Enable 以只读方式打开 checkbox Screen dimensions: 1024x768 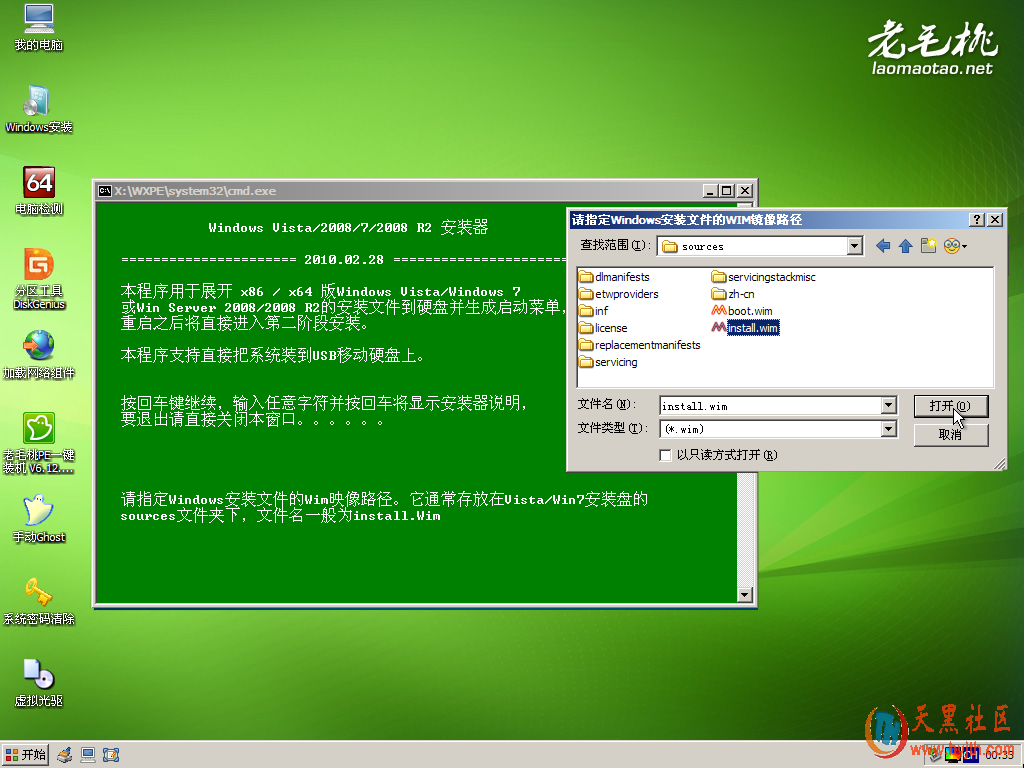(x=666, y=455)
